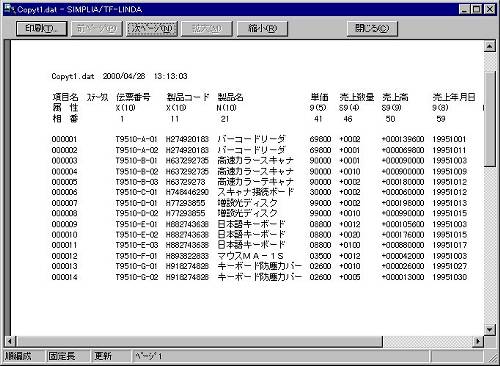Close the window with title bar X
The height and width of the screenshot is (366, 500).
pos(489,9)
